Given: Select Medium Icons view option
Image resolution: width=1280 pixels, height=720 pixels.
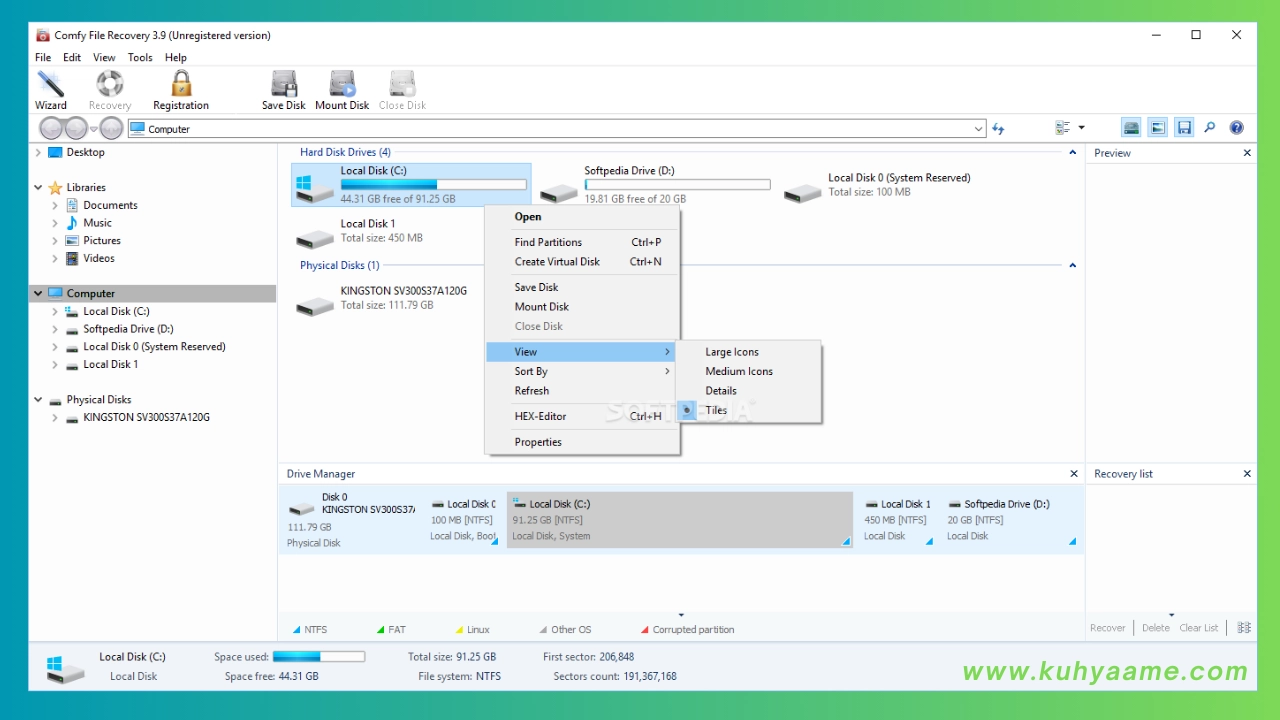Looking at the screenshot, I should 748,371.
